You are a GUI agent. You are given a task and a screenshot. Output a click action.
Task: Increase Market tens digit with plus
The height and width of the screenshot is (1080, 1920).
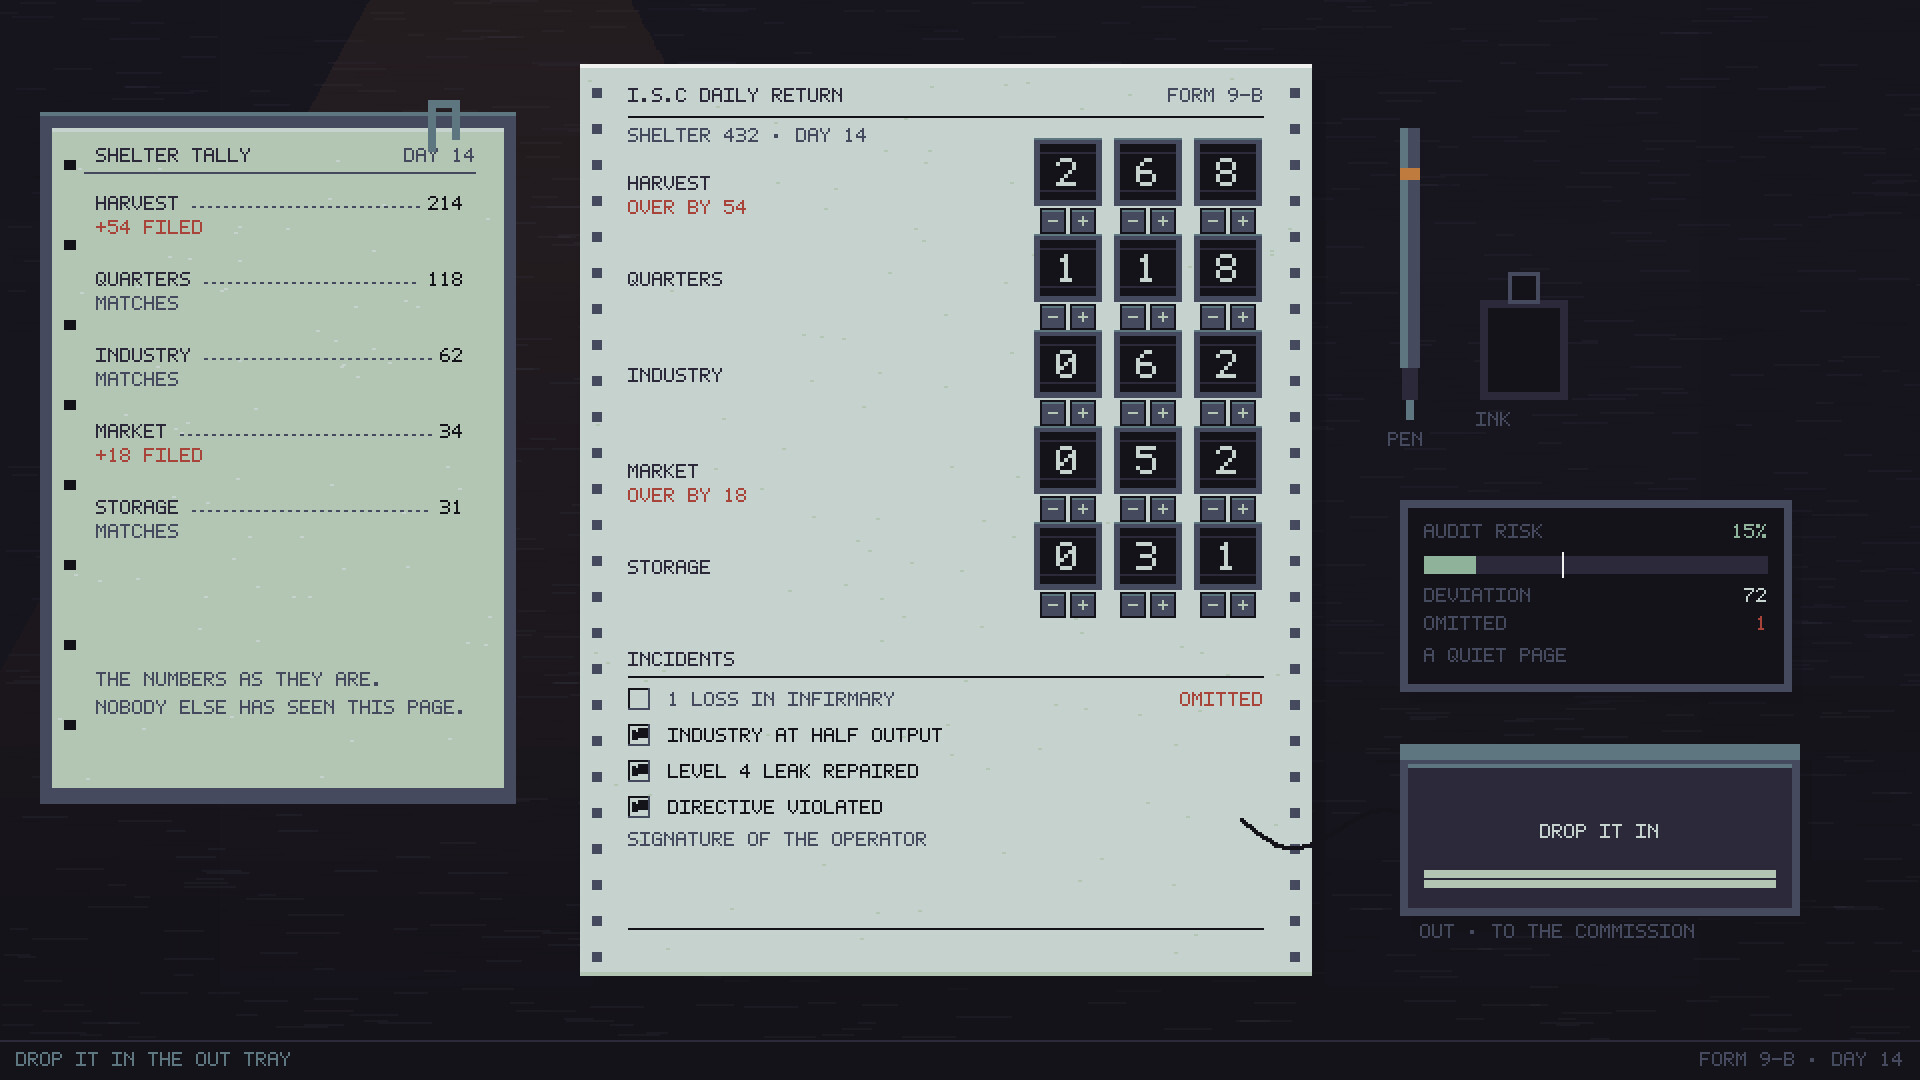[x=1162, y=509]
